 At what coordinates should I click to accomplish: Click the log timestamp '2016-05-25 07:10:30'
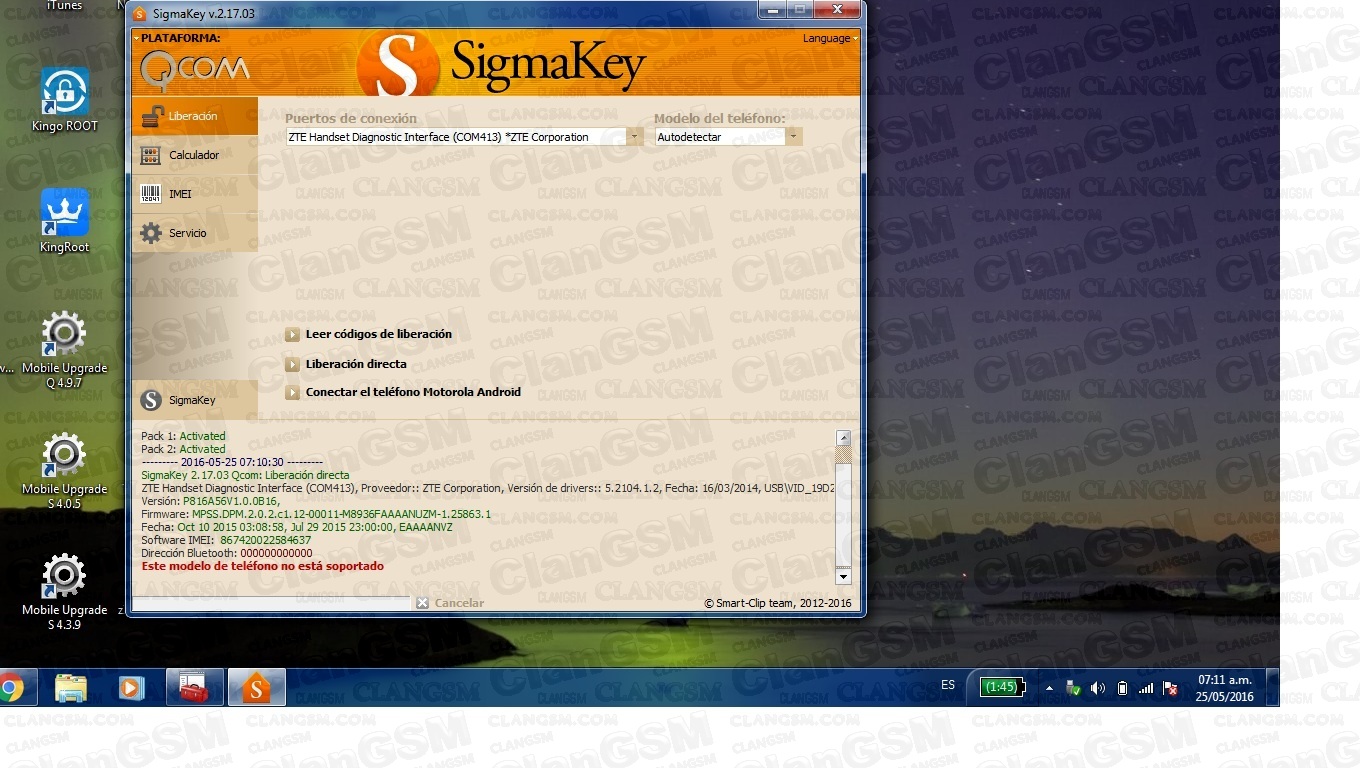232,462
